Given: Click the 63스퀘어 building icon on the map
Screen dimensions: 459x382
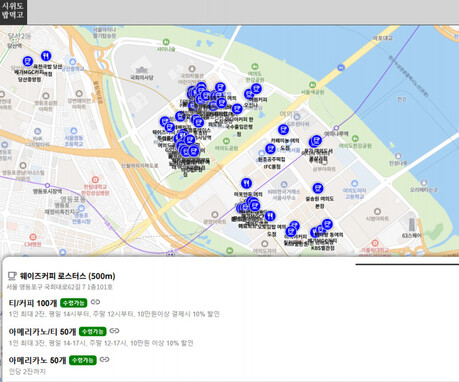Looking at the screenshot, I should (x=412, y=225).
